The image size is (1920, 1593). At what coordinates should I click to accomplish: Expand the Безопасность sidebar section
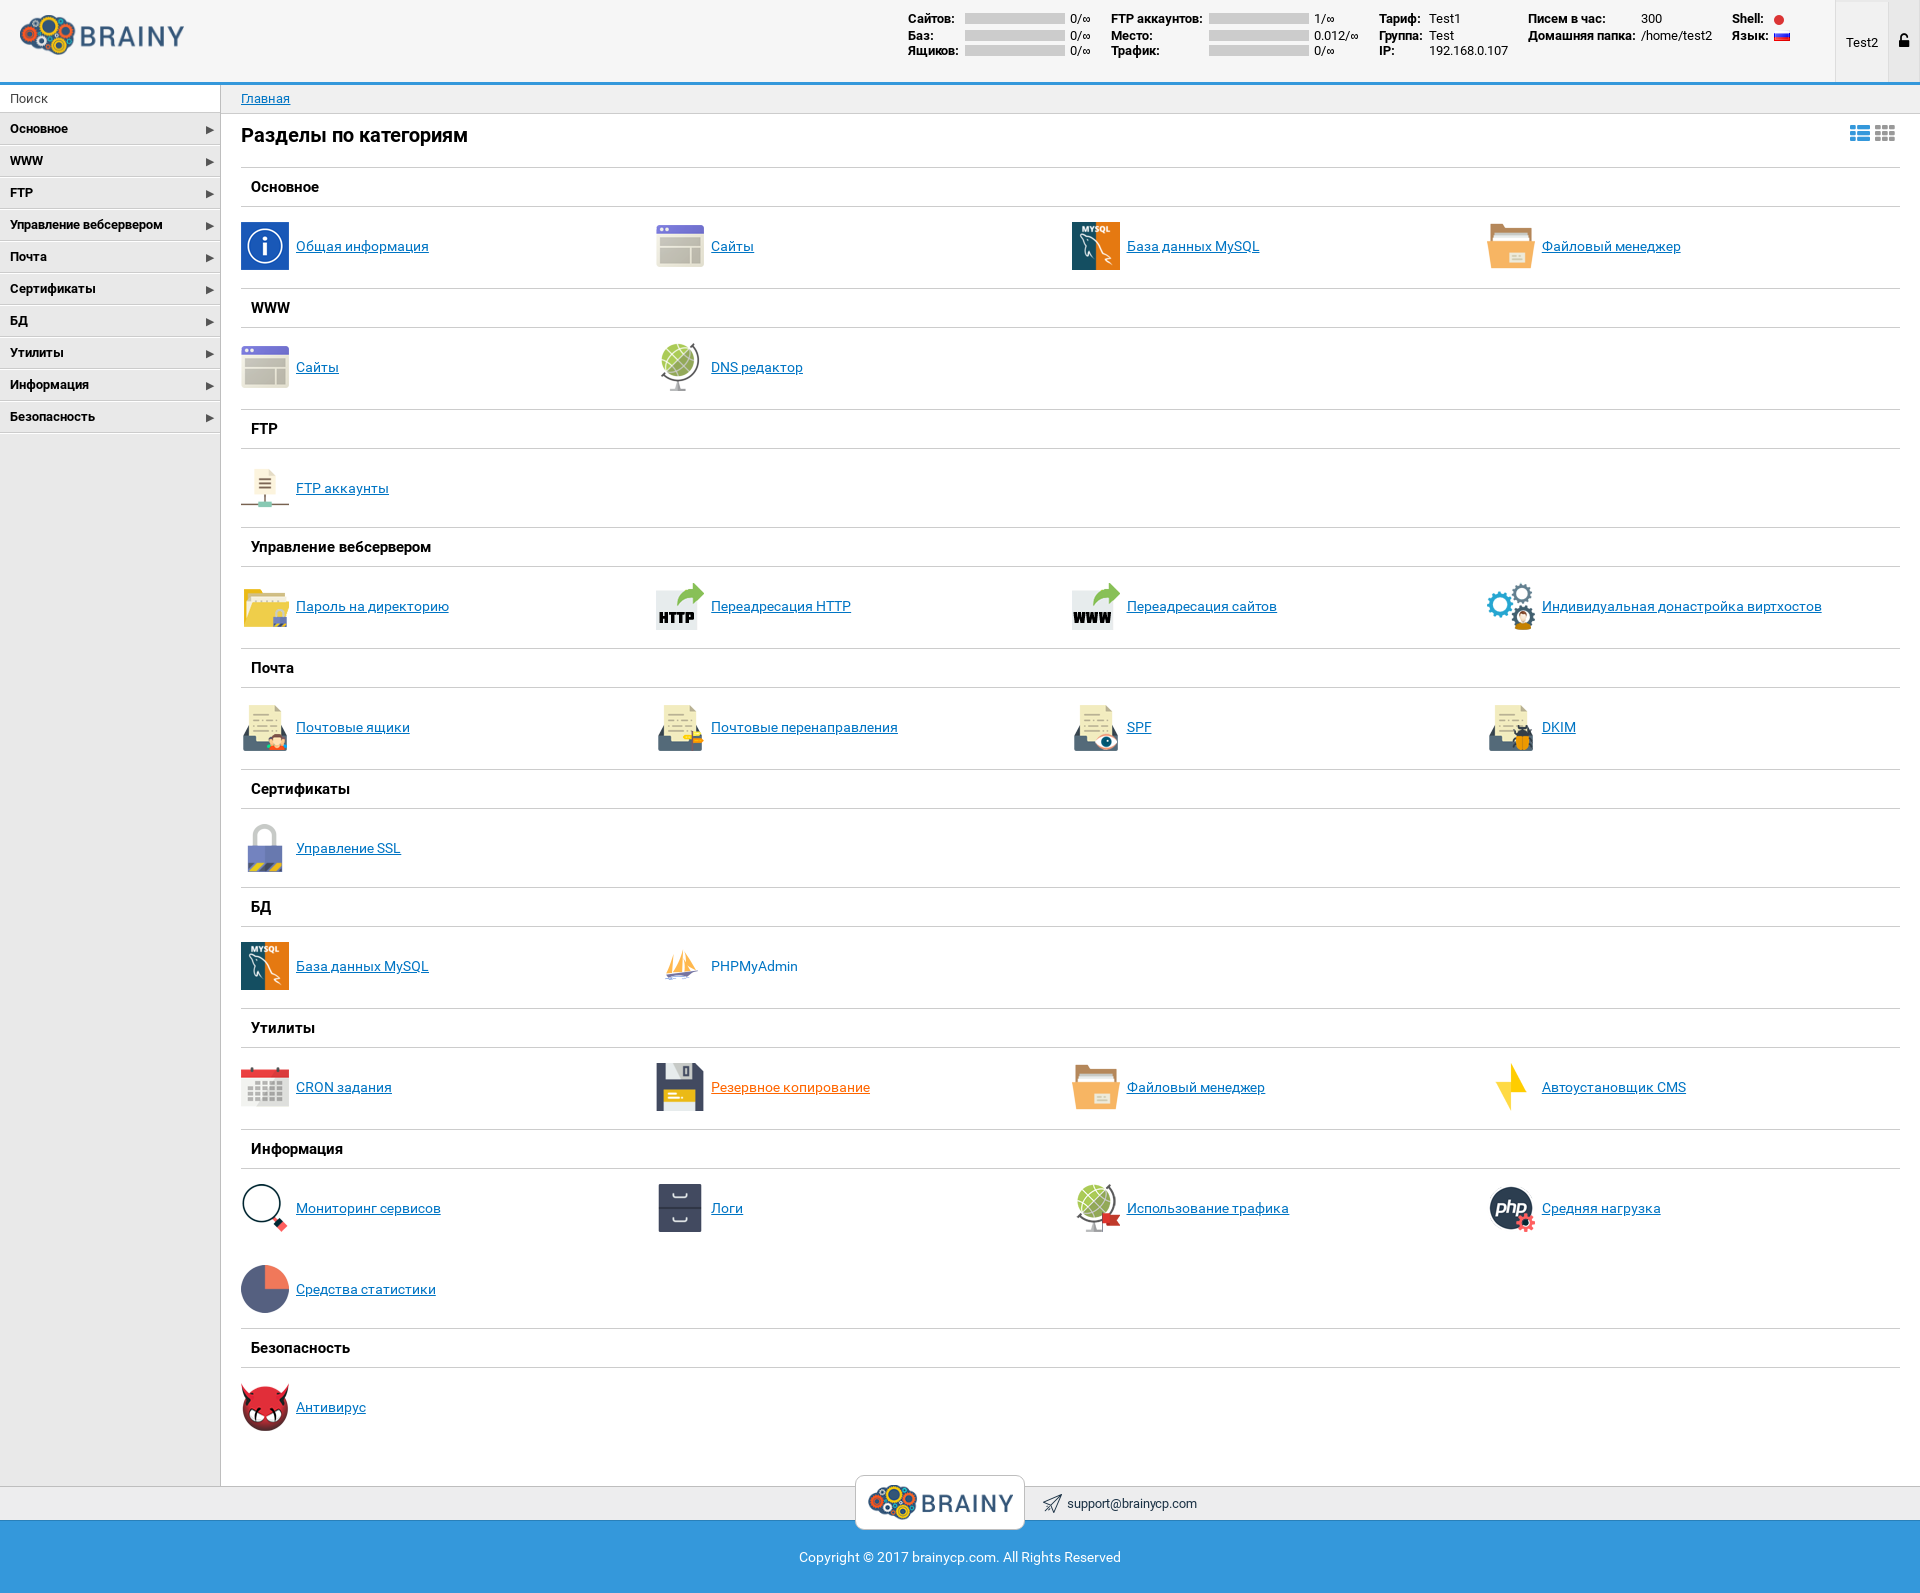[x=109, y=417]
